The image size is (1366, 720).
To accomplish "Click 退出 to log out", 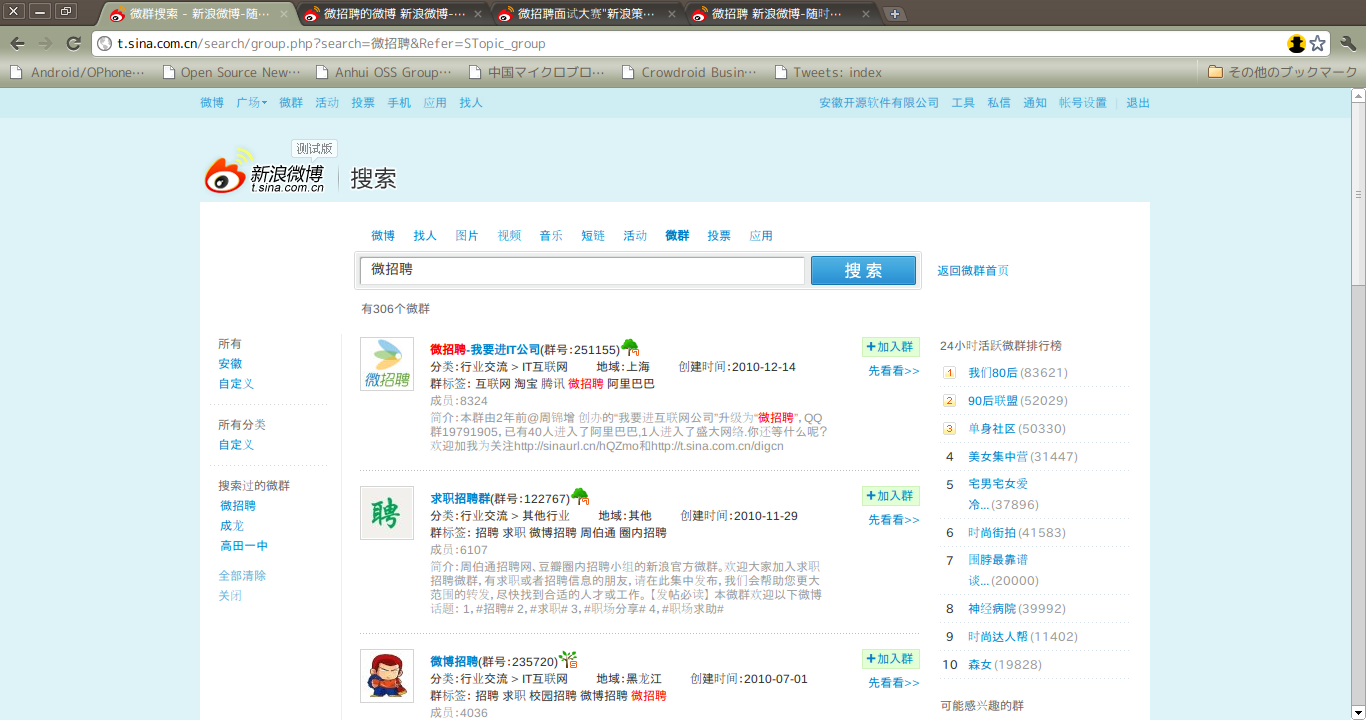I will 1138,103.
